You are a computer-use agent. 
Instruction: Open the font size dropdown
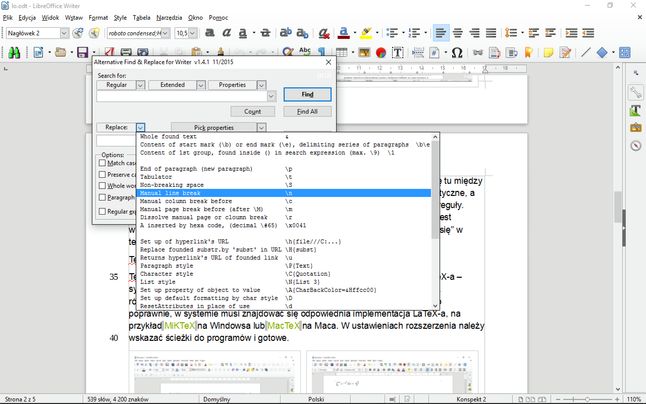tap(192, 33)
